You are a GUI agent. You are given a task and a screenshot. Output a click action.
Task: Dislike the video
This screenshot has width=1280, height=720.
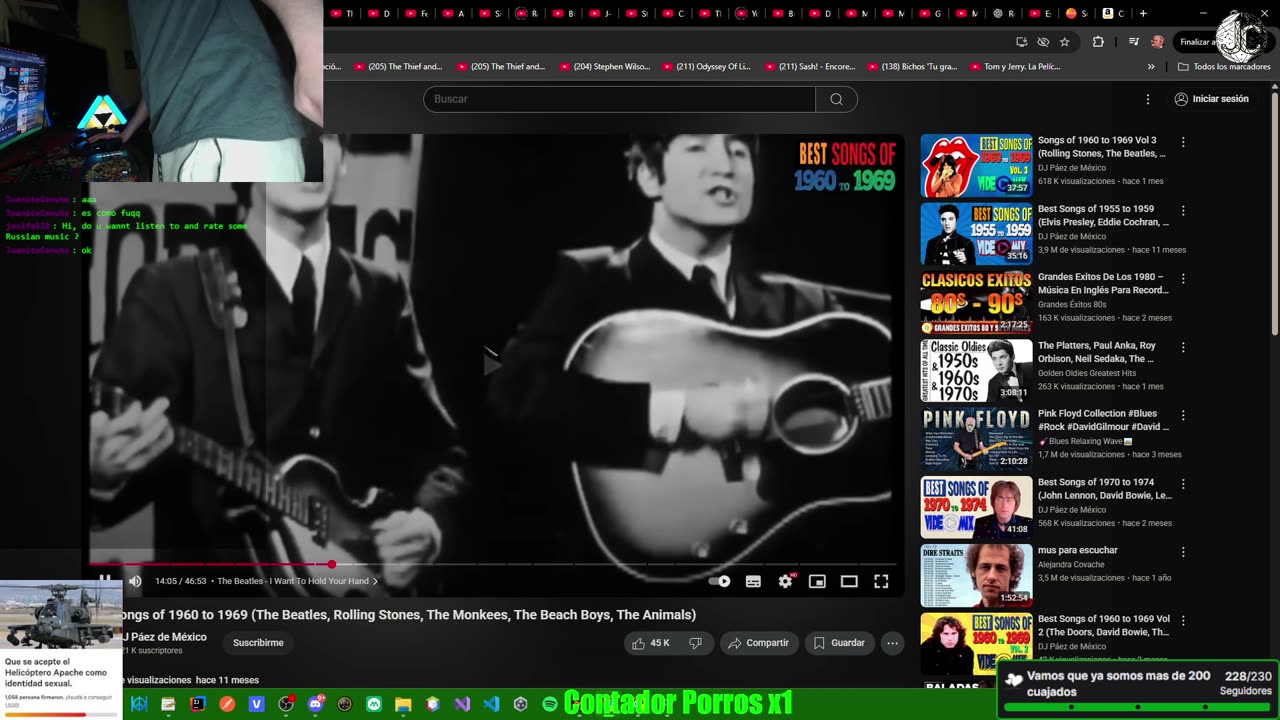696,643
